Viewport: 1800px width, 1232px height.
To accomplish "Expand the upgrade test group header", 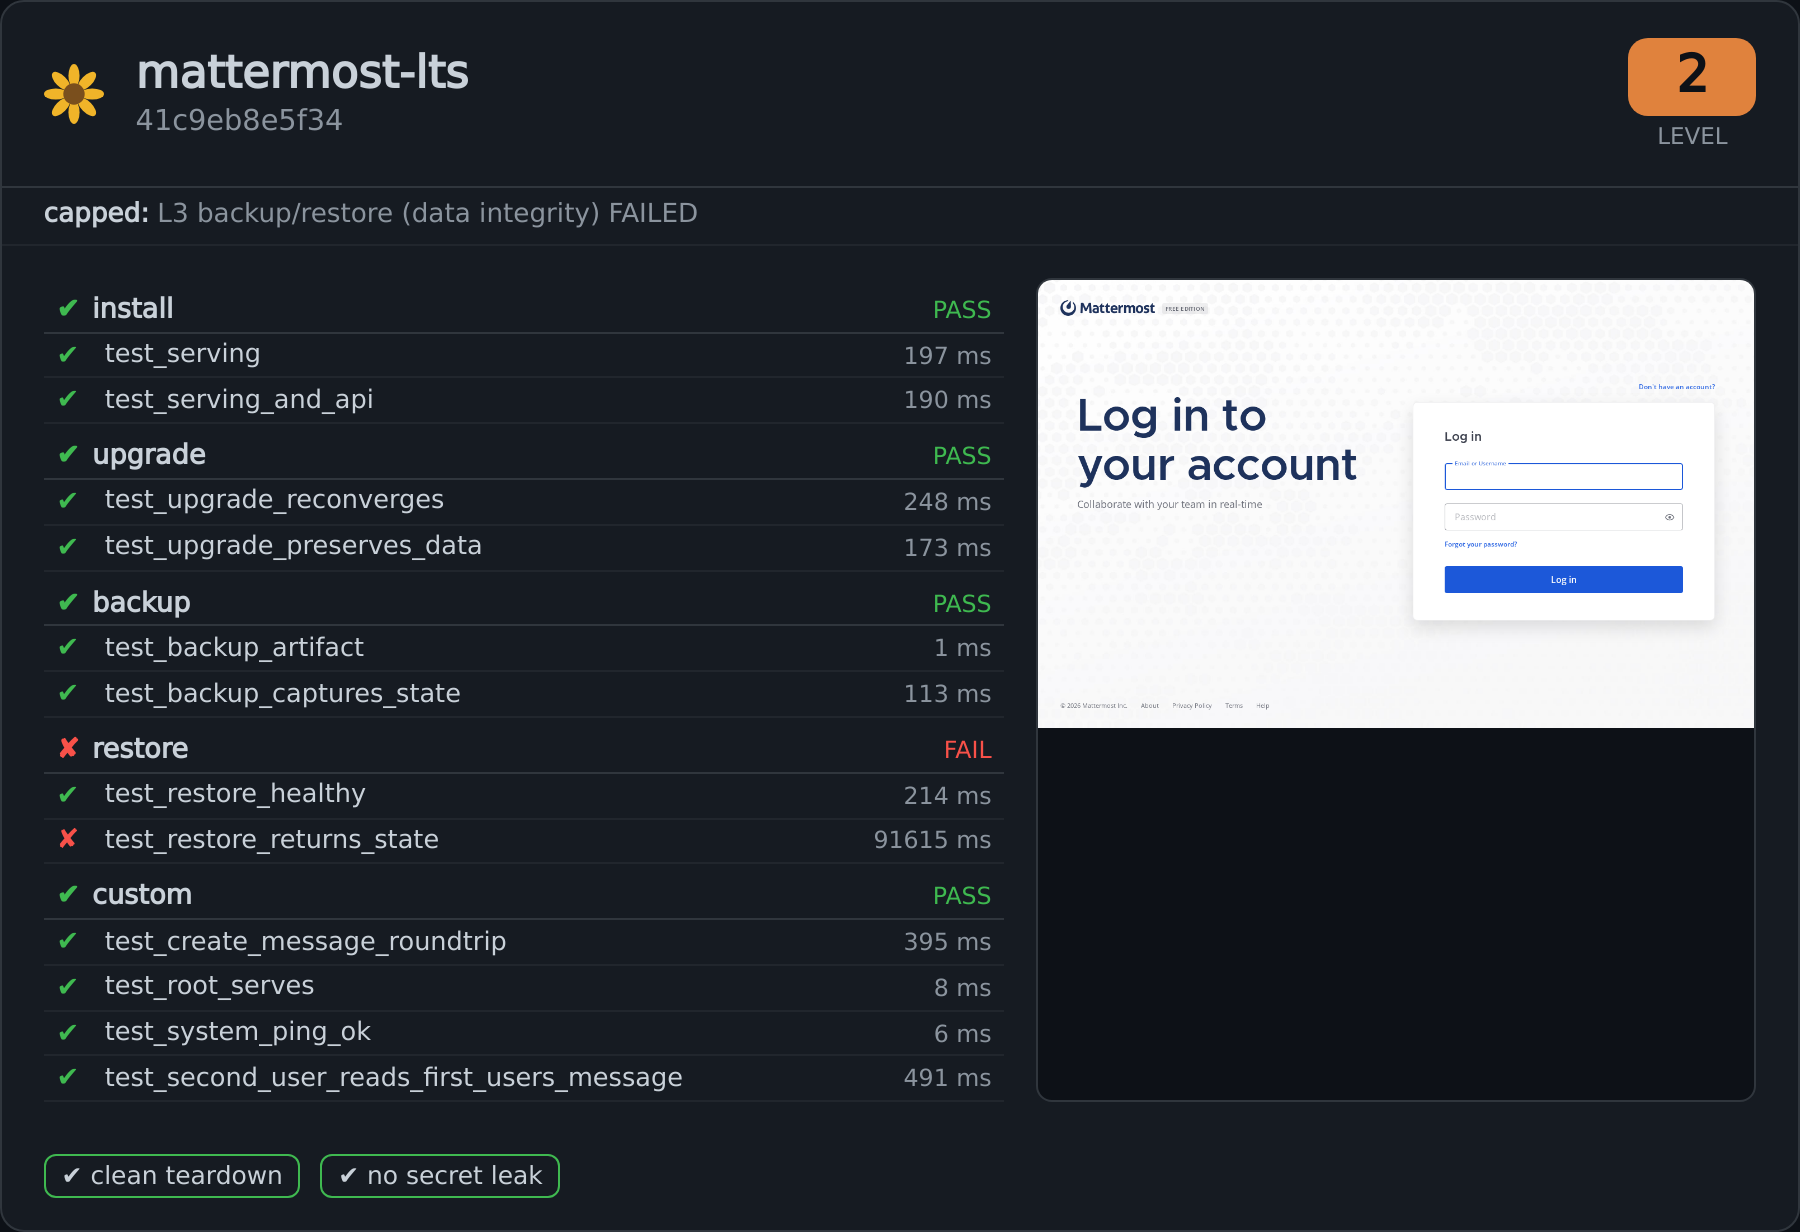I will (x=524, y=455).
